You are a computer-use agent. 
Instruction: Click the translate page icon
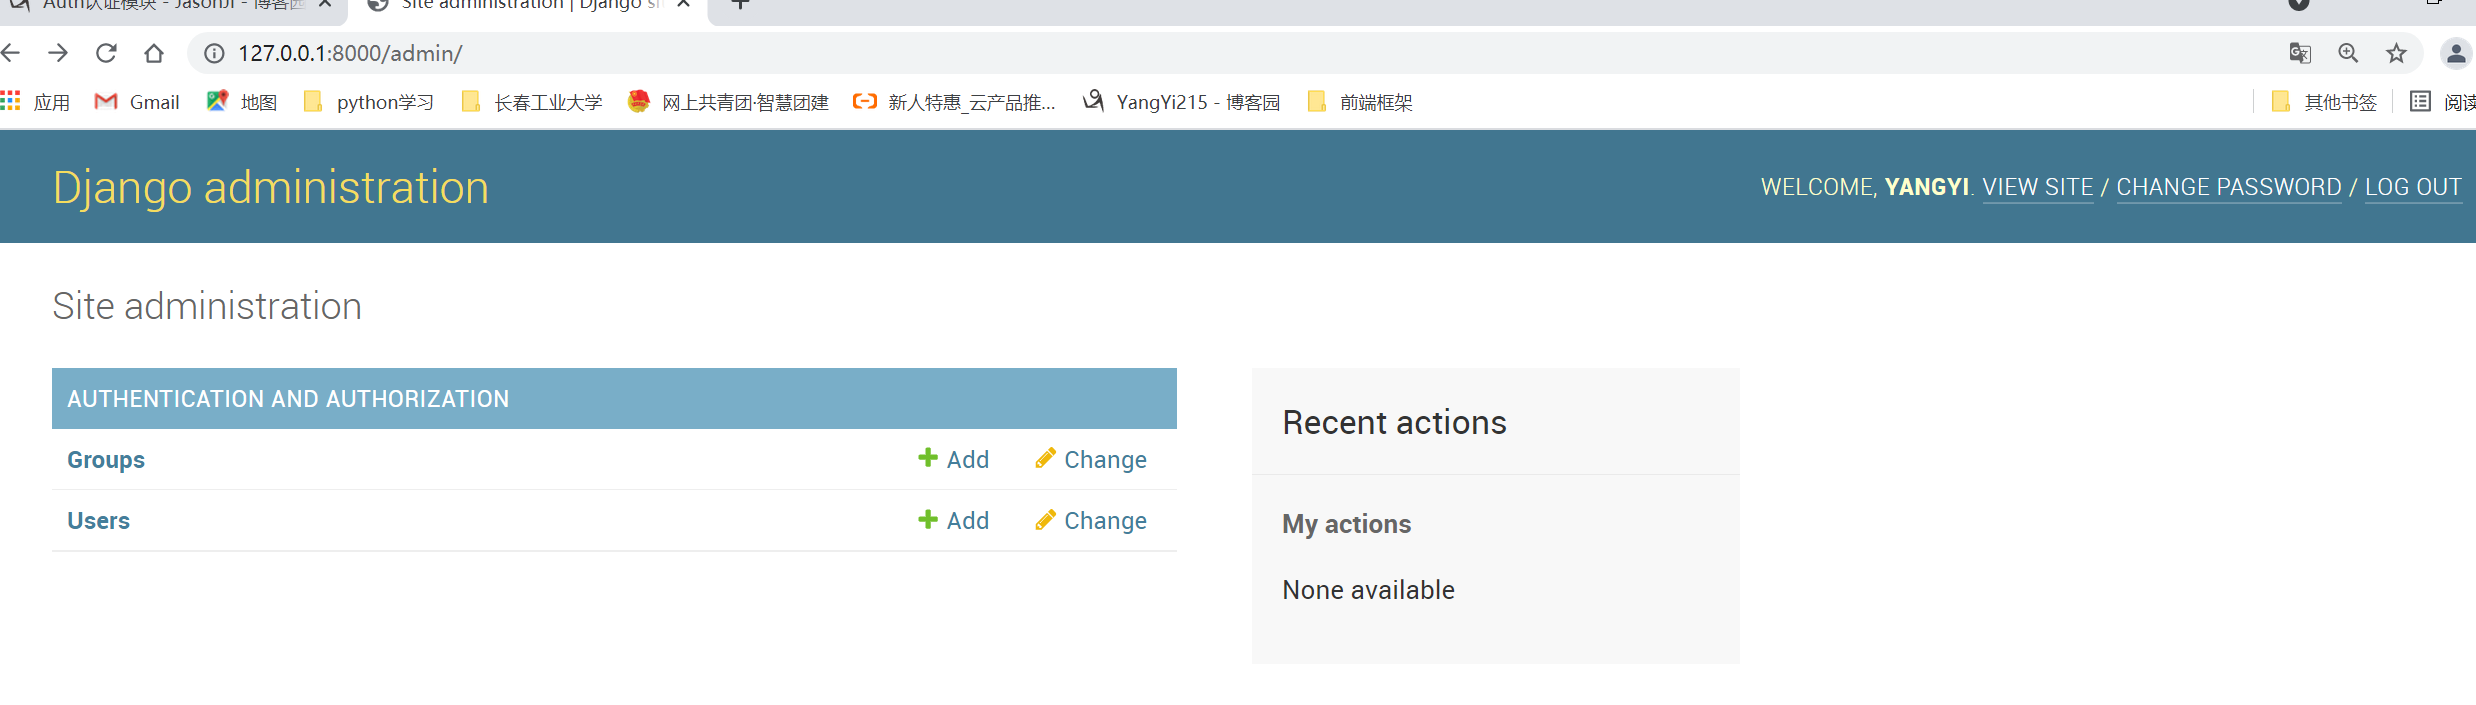(2300, 53)
